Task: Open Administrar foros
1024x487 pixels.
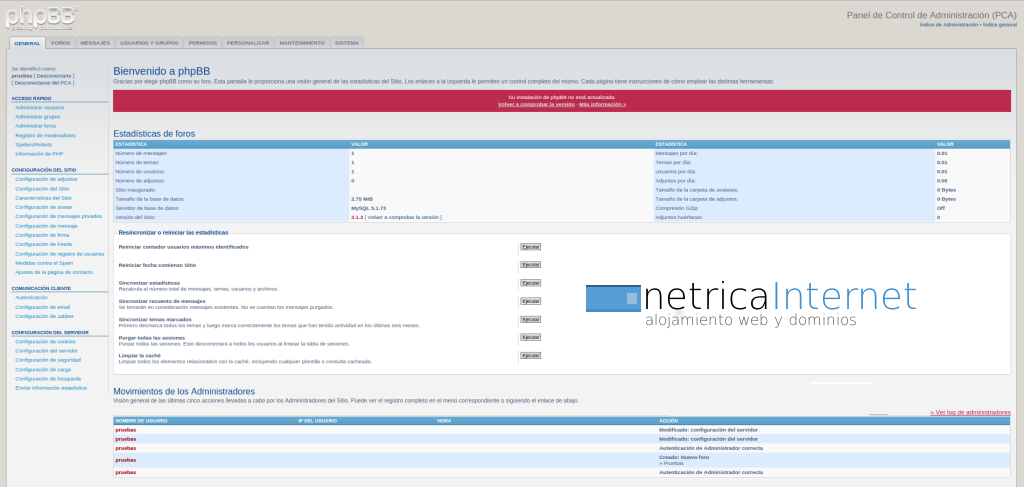Action: pos(36,126)
